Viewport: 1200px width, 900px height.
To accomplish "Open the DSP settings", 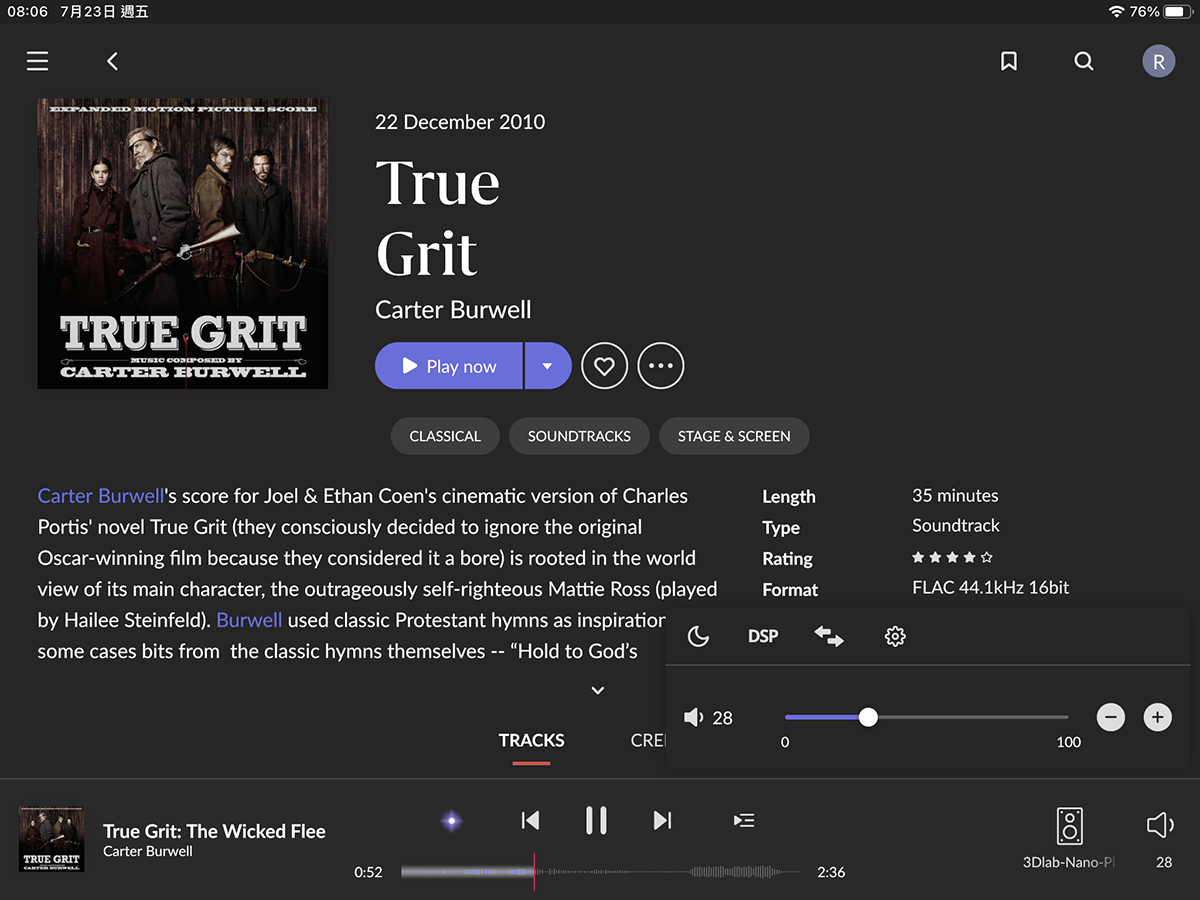I will (763, 636).
